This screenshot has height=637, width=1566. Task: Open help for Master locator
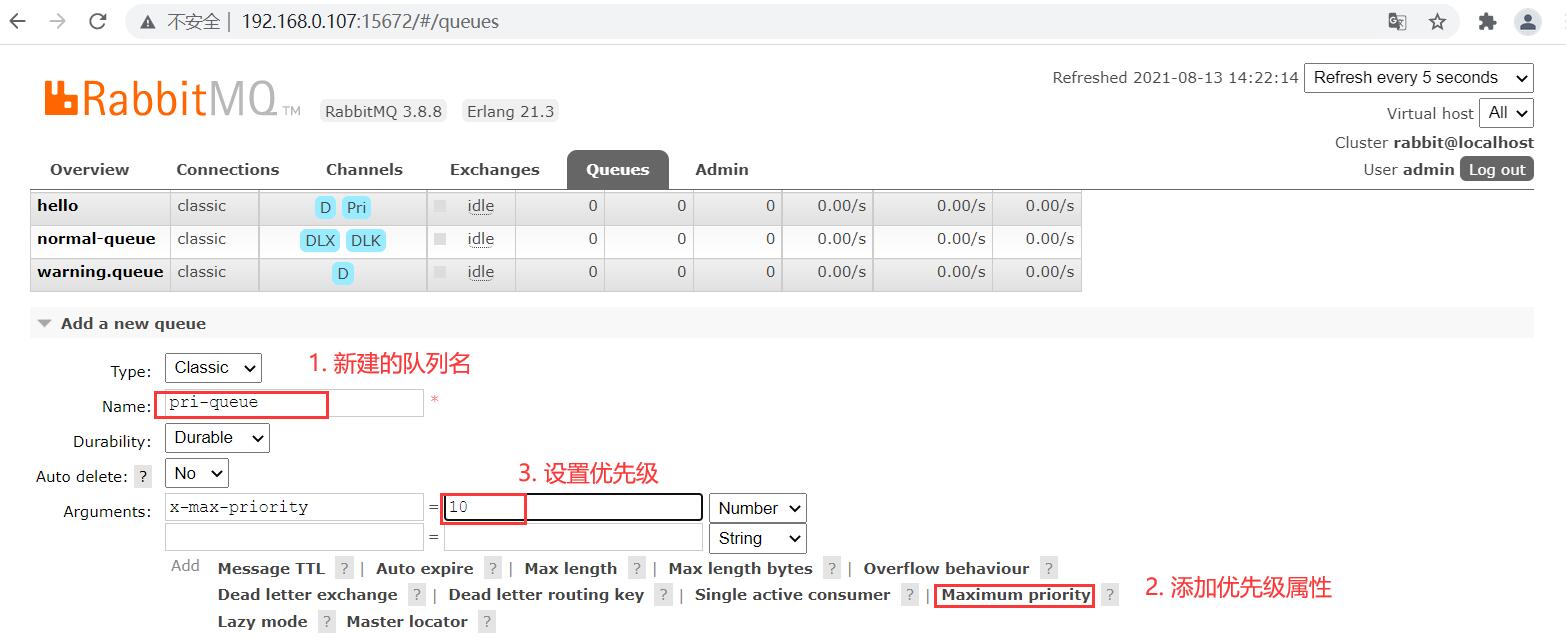click(486, 621)
